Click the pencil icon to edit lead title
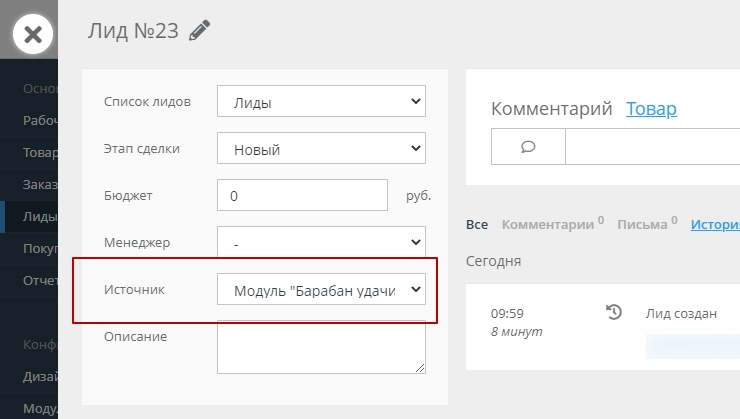Image resolution: width=740 pixels, height=419 pixels. pyautogui.click(x=200, y=31)
